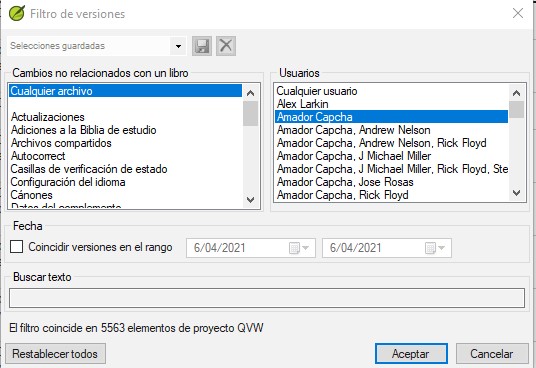
Task: Select Amador Capcha, Jose Rosas entry
Action: click(391, 182)
